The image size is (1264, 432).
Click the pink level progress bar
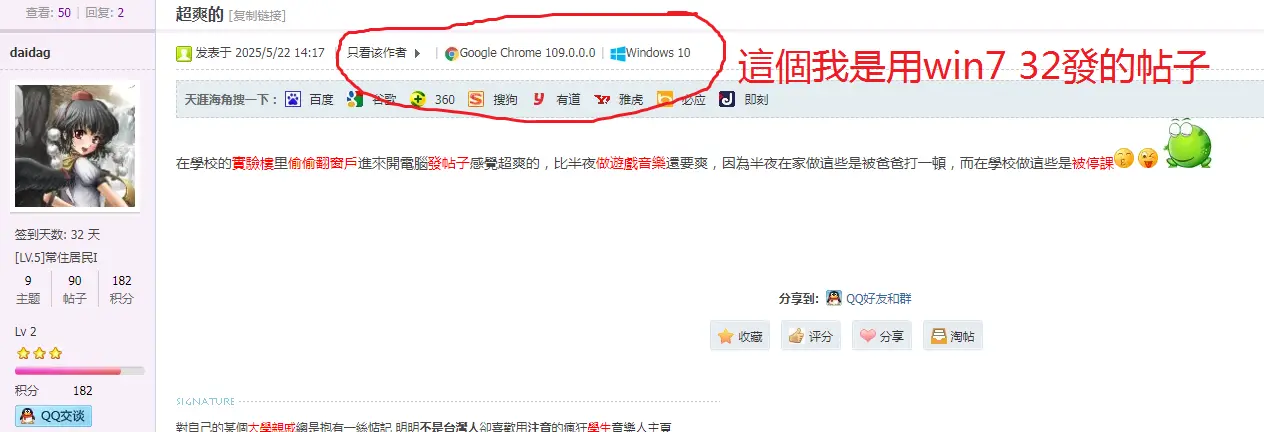[80, 371]
